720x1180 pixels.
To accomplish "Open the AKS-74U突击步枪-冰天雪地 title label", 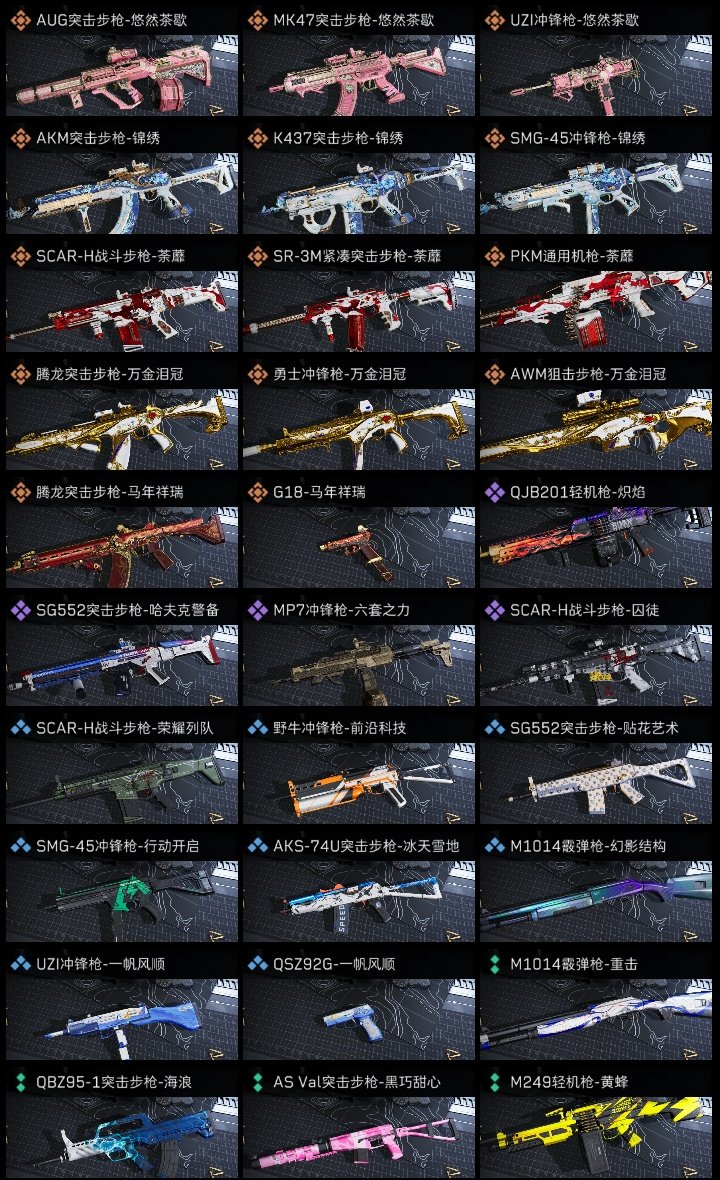I will tap(366, 846).
